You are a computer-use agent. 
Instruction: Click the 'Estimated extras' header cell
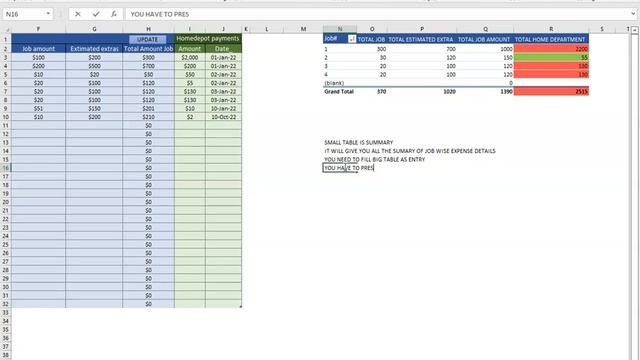point(94,49)
